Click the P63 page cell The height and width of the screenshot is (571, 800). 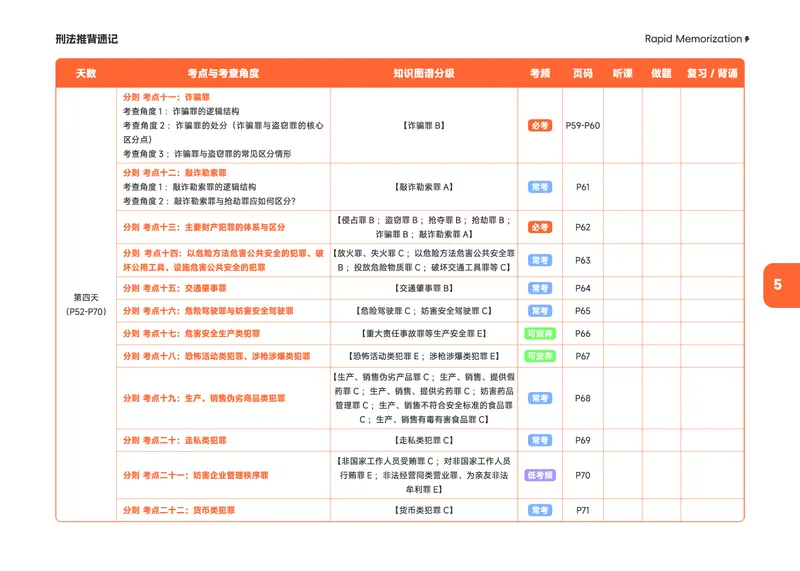click(x=583, y=260)
